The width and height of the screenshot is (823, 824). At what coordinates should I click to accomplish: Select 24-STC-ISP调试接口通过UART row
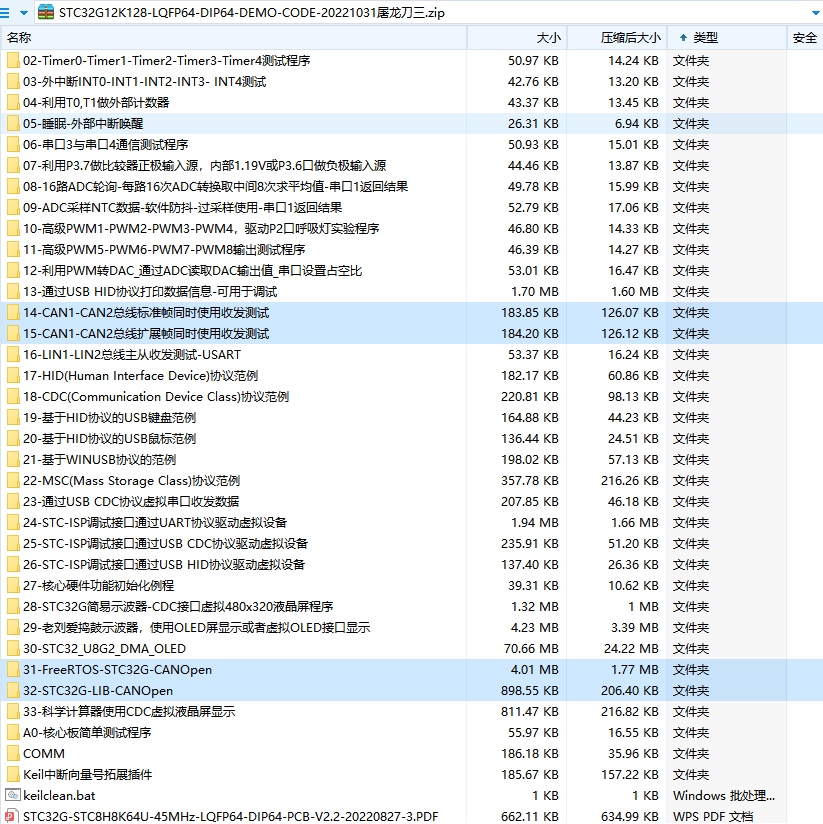[x=155, y=523]
